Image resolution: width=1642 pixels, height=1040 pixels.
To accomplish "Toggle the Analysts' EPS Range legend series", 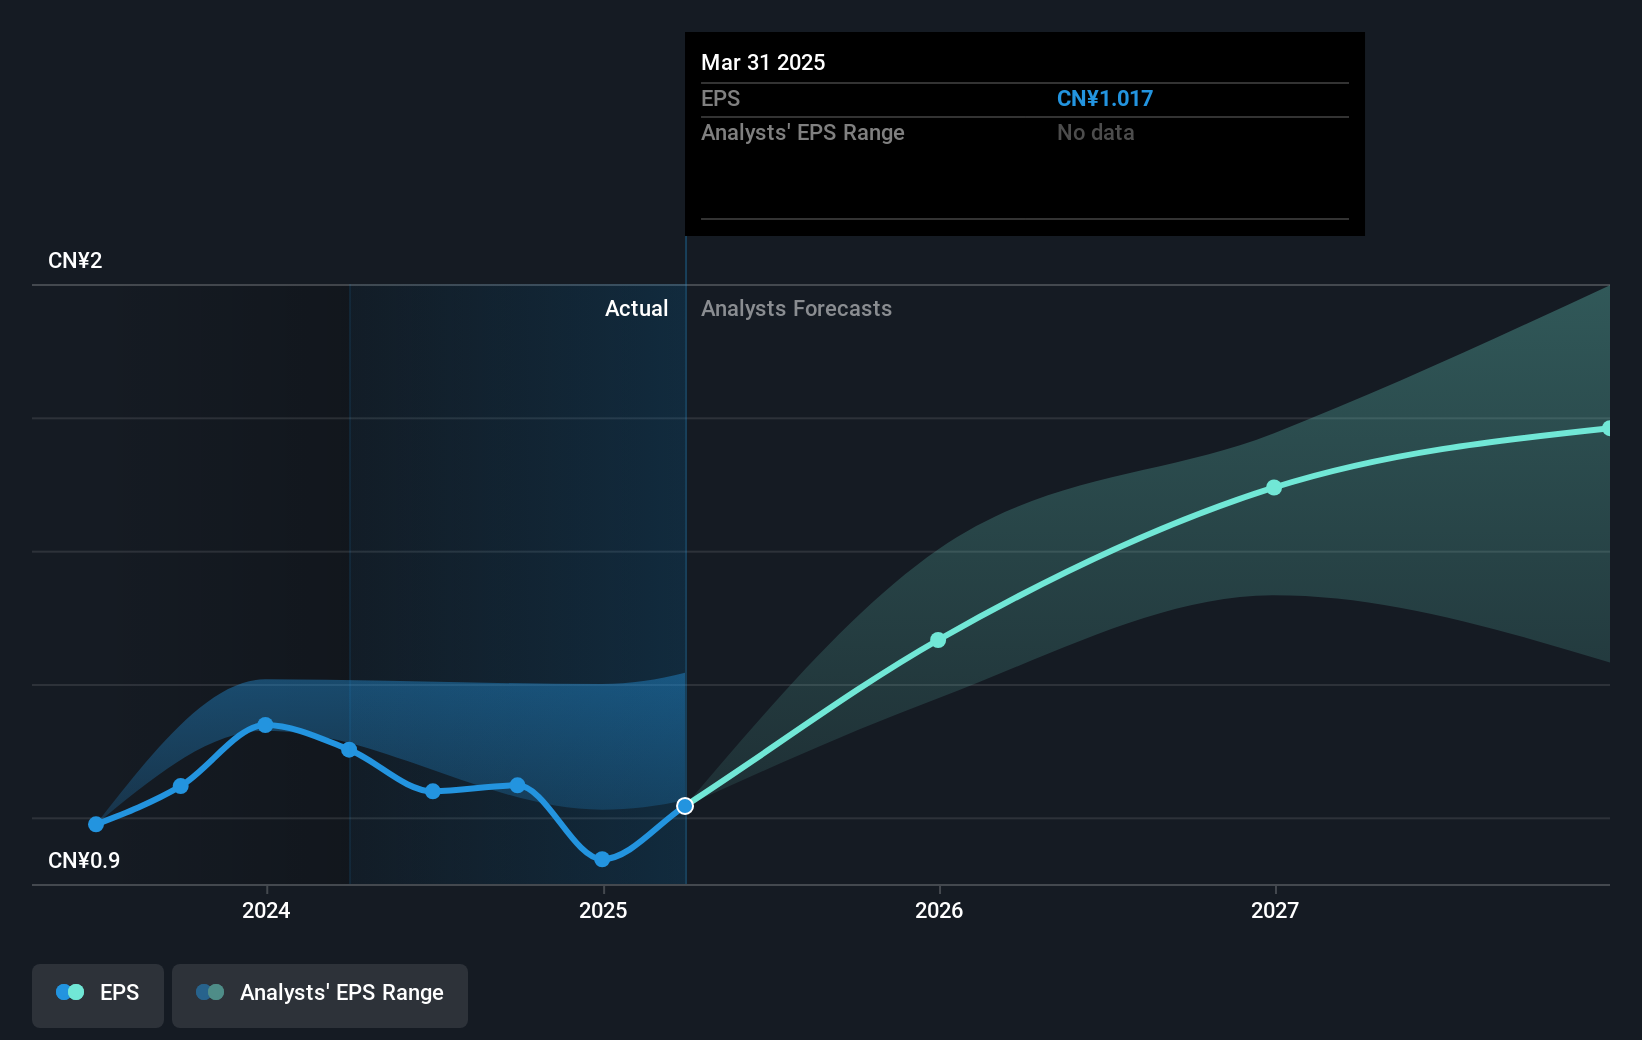I will [320, 995].
